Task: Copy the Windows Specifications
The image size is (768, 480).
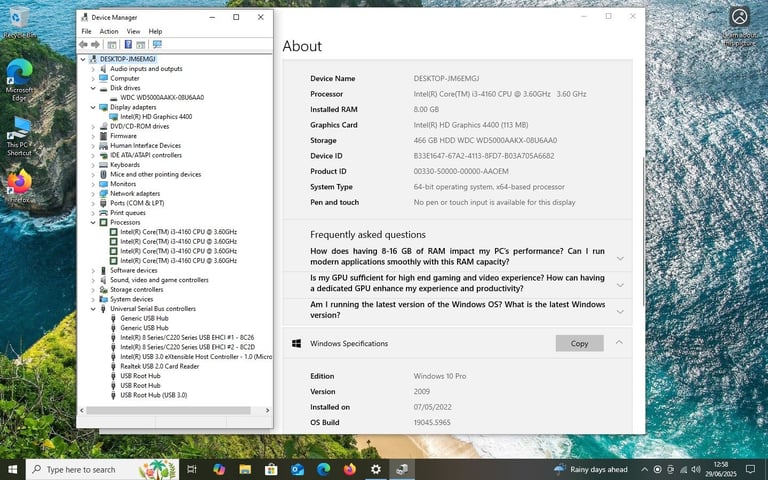Action: [x=579, y=343]
